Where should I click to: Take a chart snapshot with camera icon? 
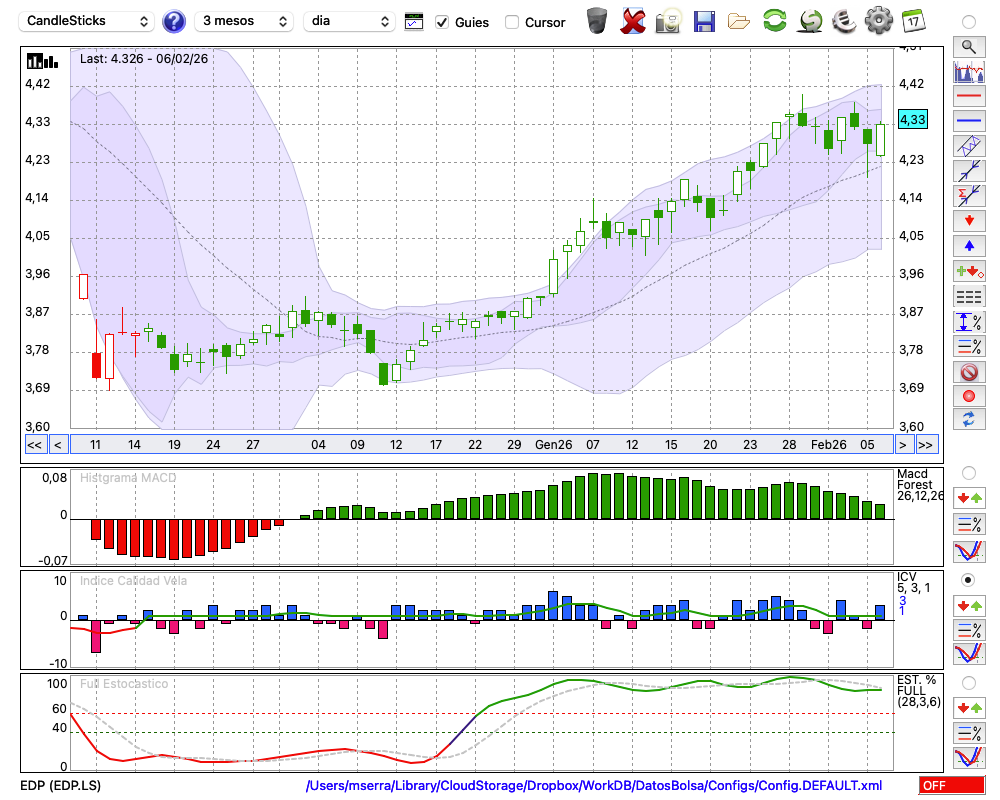click(x=669, y=21)
